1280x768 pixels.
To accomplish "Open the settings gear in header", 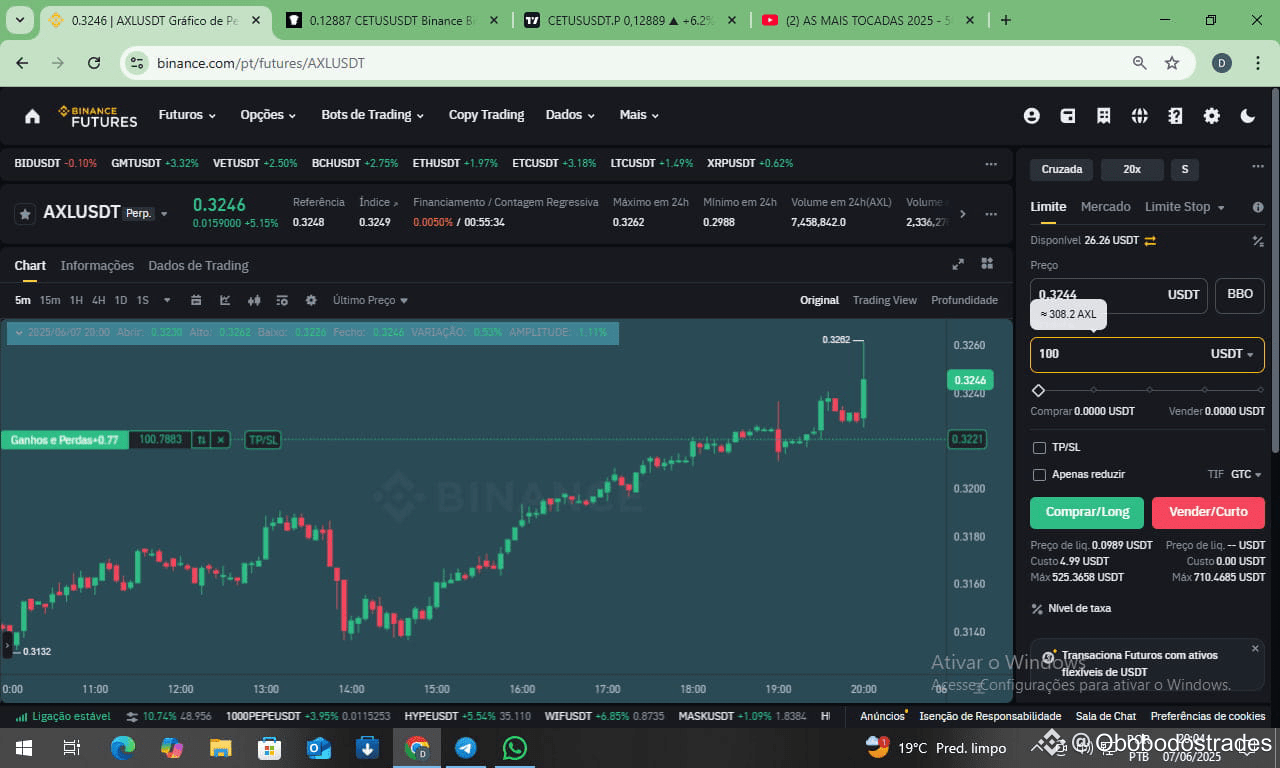I will (x=1212, y=116).
